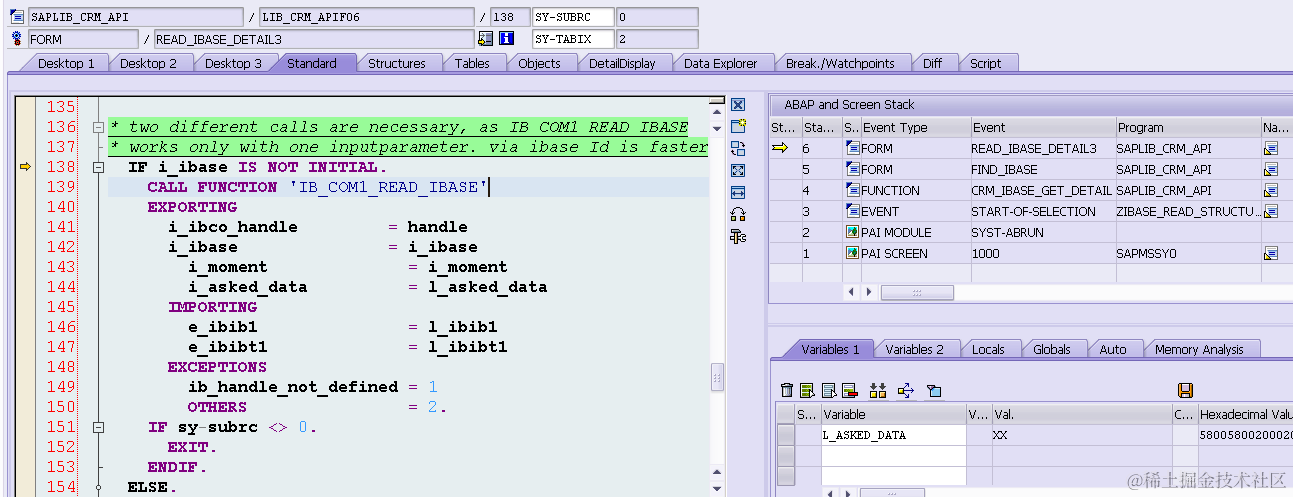The image size is (1293, 497).
Task: Switch to the Auto tab
Action: (1113, 349)
